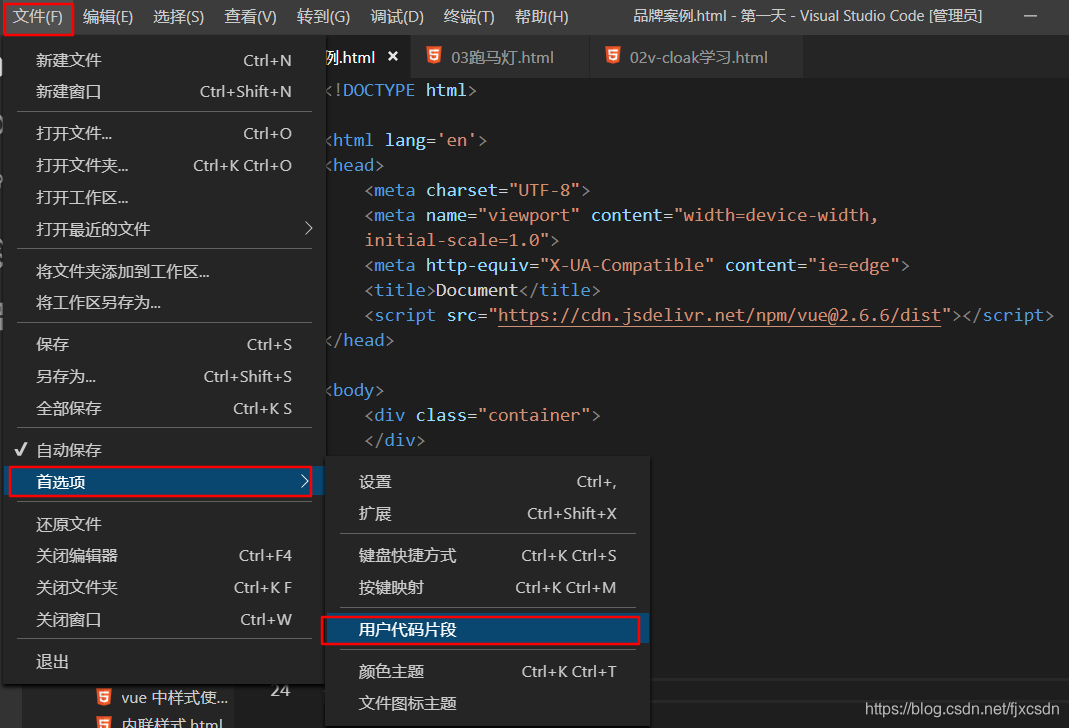Switch to 02v-cloak学习.html tab
The height and width of the screenshot is (728, 1069).
(x=698, y=58)
